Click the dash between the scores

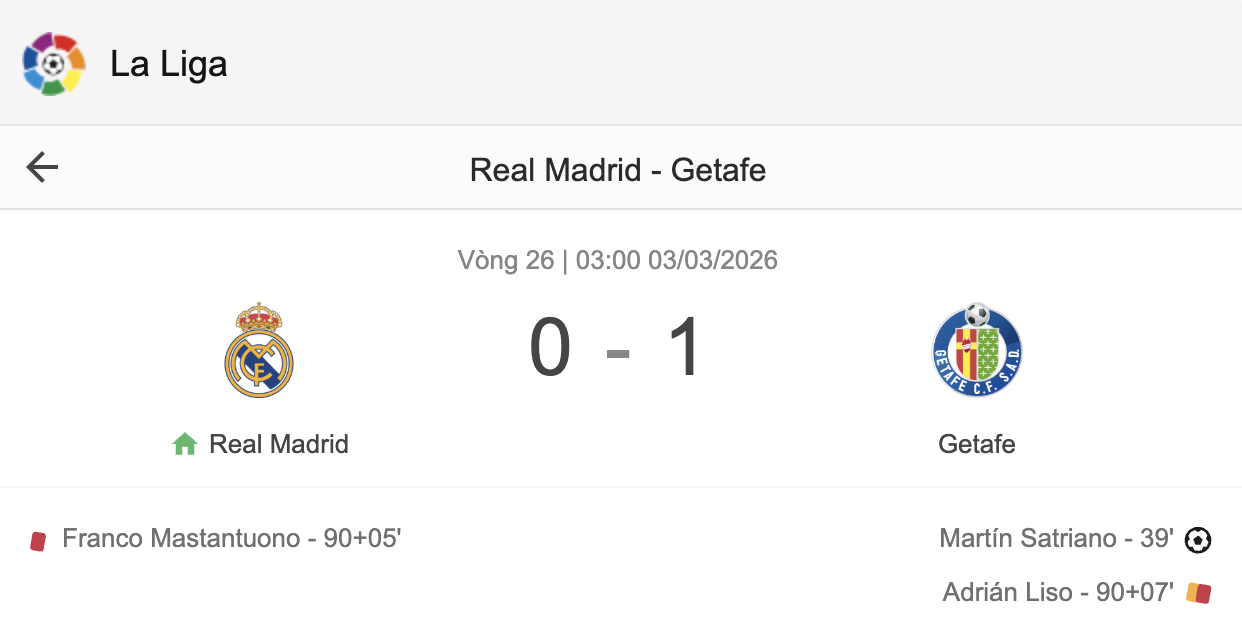pyautogui.click(x=618, y=352)
